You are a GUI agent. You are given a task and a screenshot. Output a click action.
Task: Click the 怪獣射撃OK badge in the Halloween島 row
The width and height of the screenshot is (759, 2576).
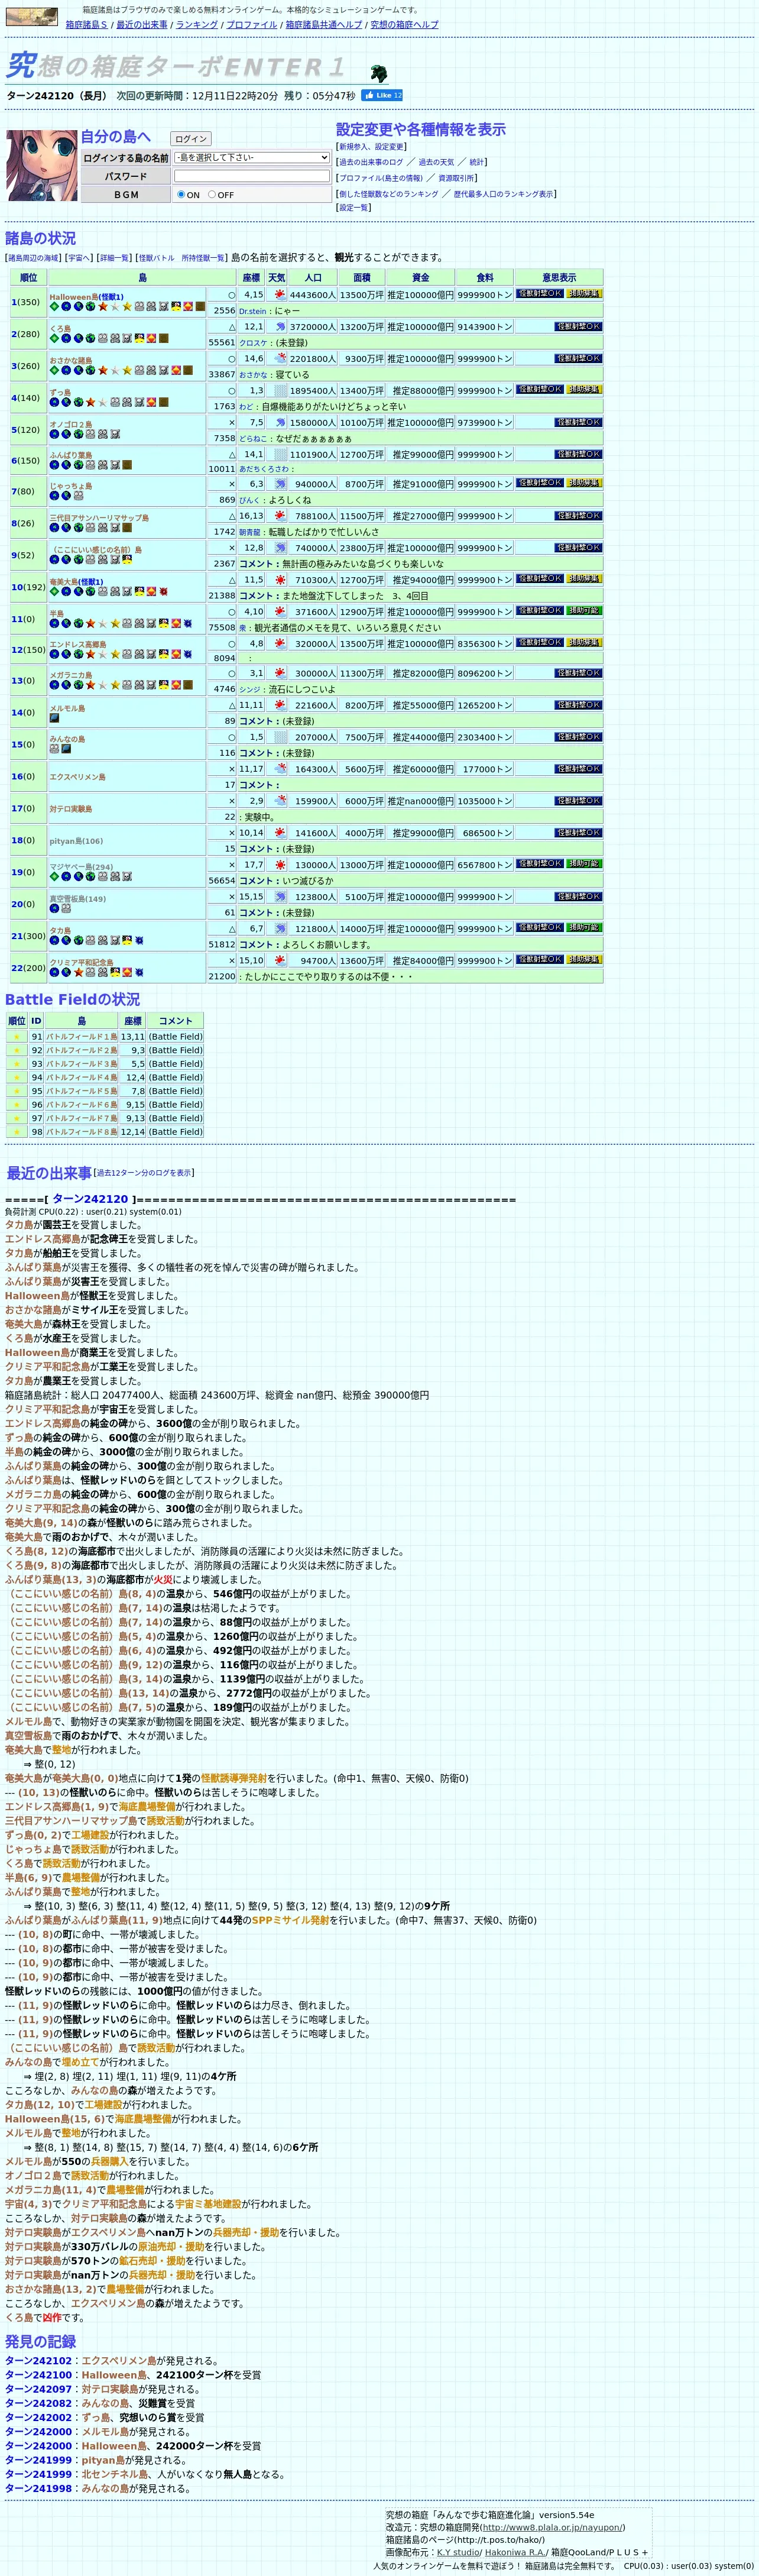click(539, 294)
